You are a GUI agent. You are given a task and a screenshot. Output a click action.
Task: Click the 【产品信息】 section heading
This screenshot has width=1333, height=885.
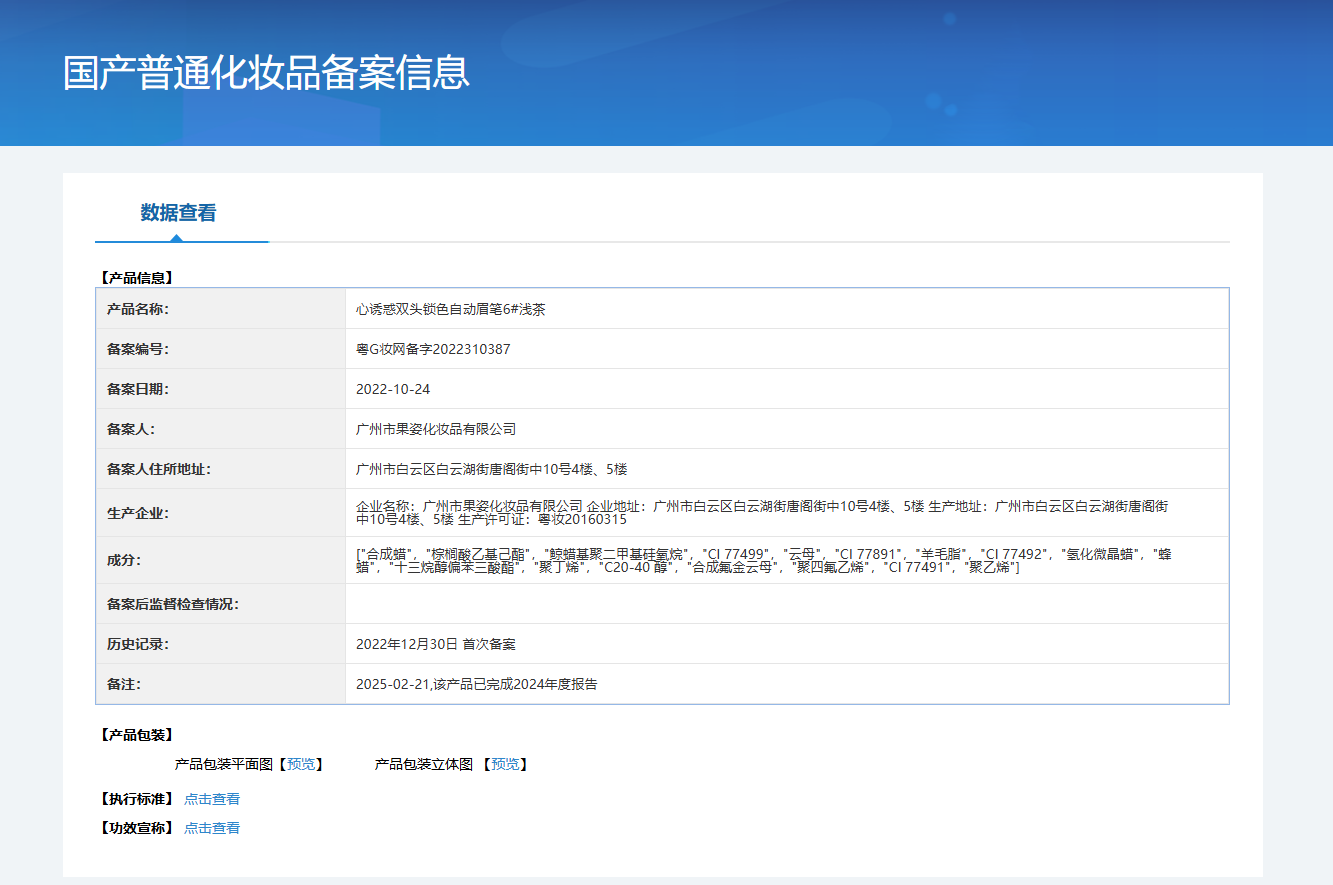(x=136, y=278)
